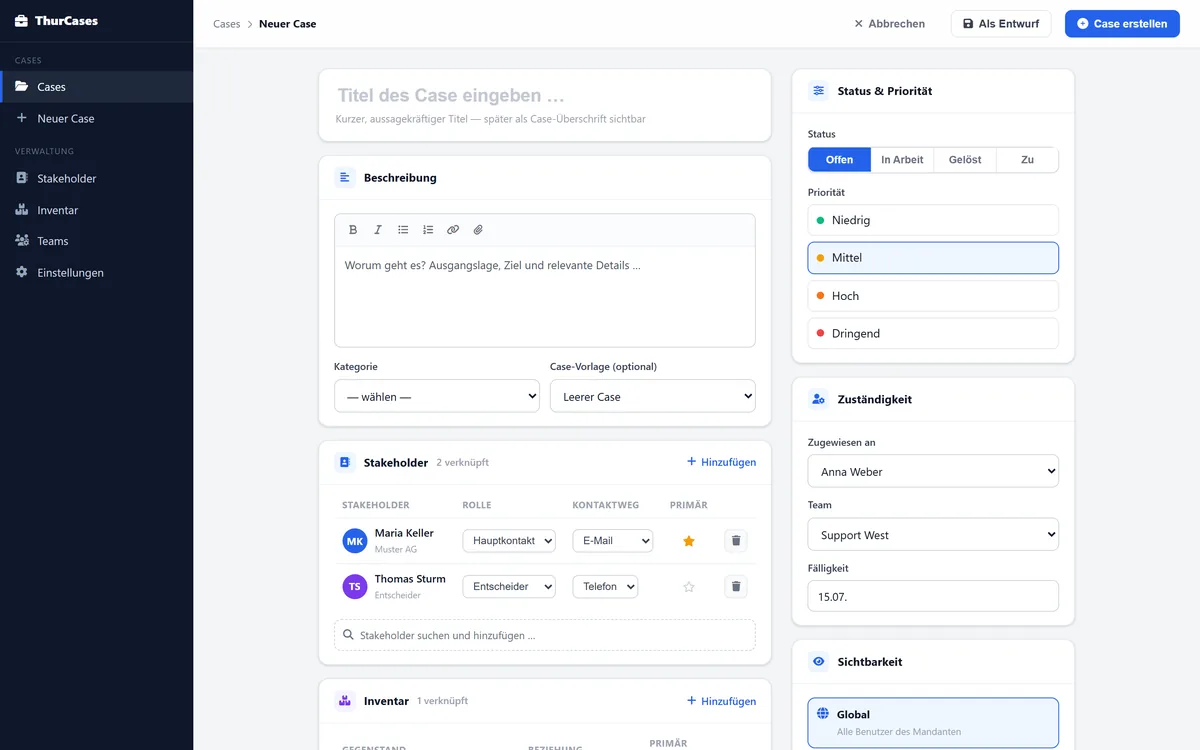1200x750 pixels.
Task: Set status to Gelöst
Action: (x=965, y=160)
